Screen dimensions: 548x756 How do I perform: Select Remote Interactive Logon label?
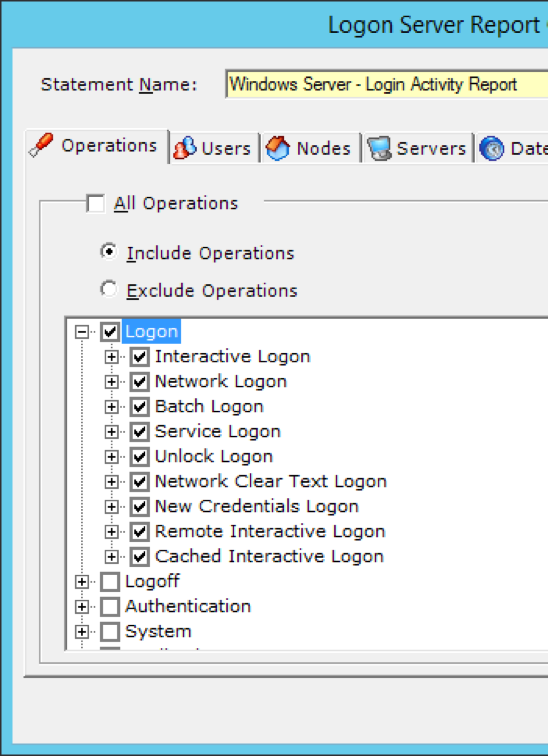click(270, 532)
